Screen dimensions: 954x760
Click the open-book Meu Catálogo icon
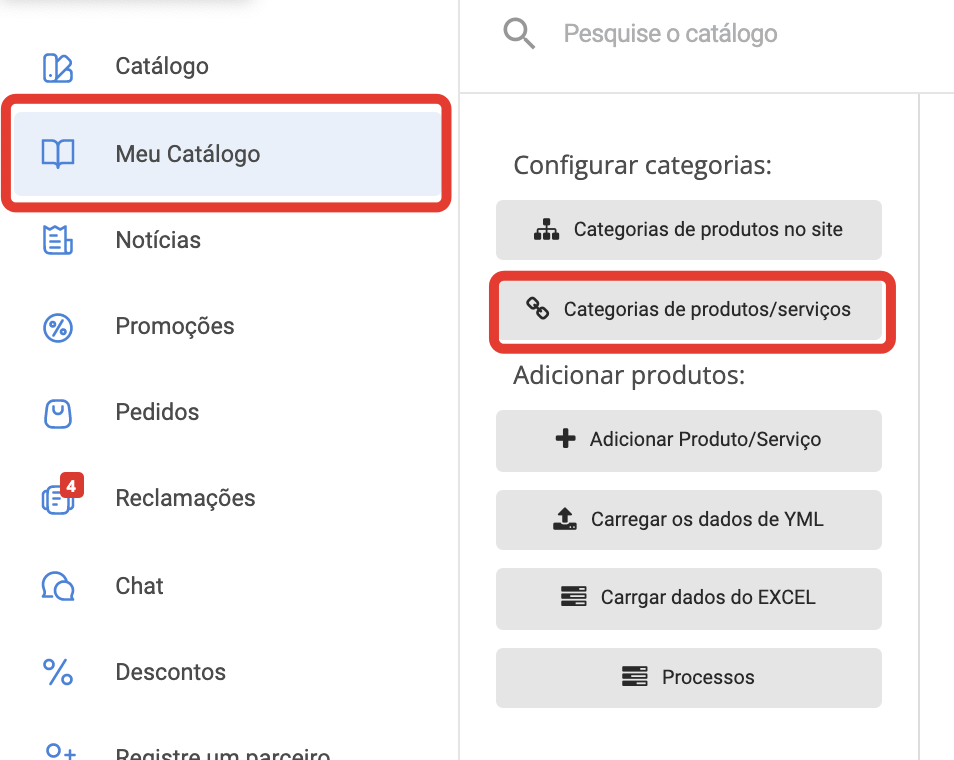(57, 154)
